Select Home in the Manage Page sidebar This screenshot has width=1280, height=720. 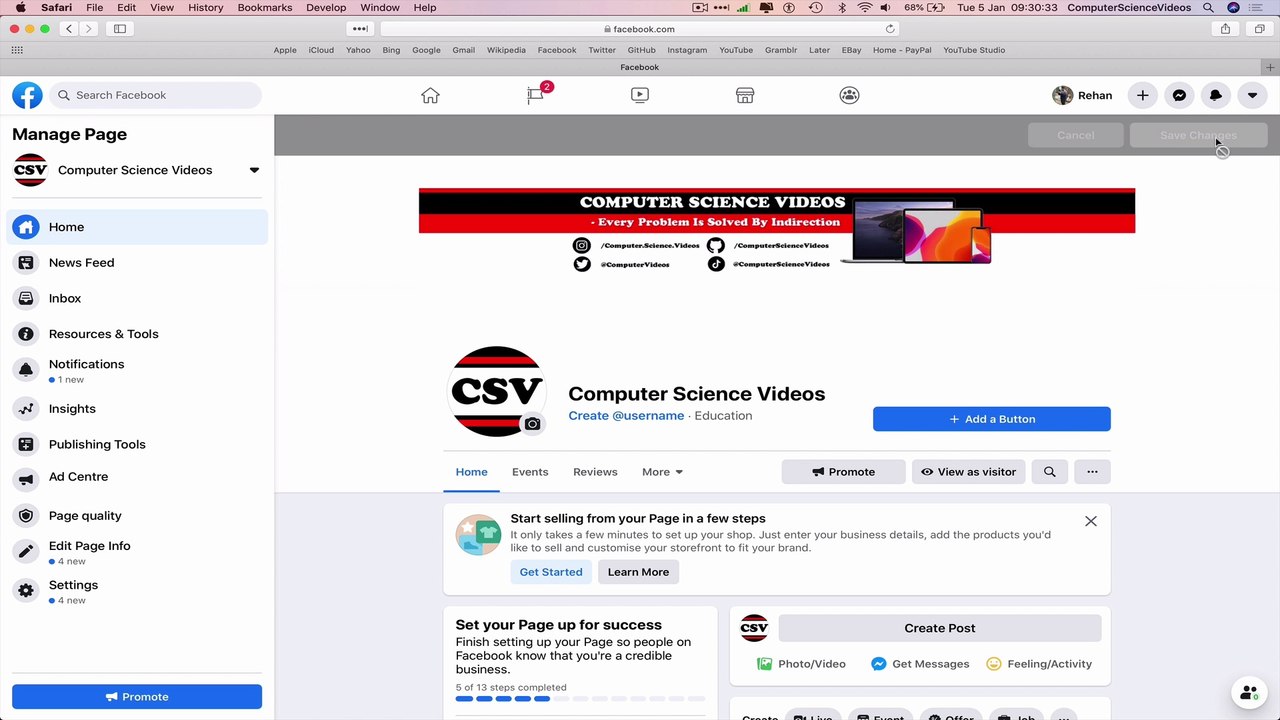point(137,227)
